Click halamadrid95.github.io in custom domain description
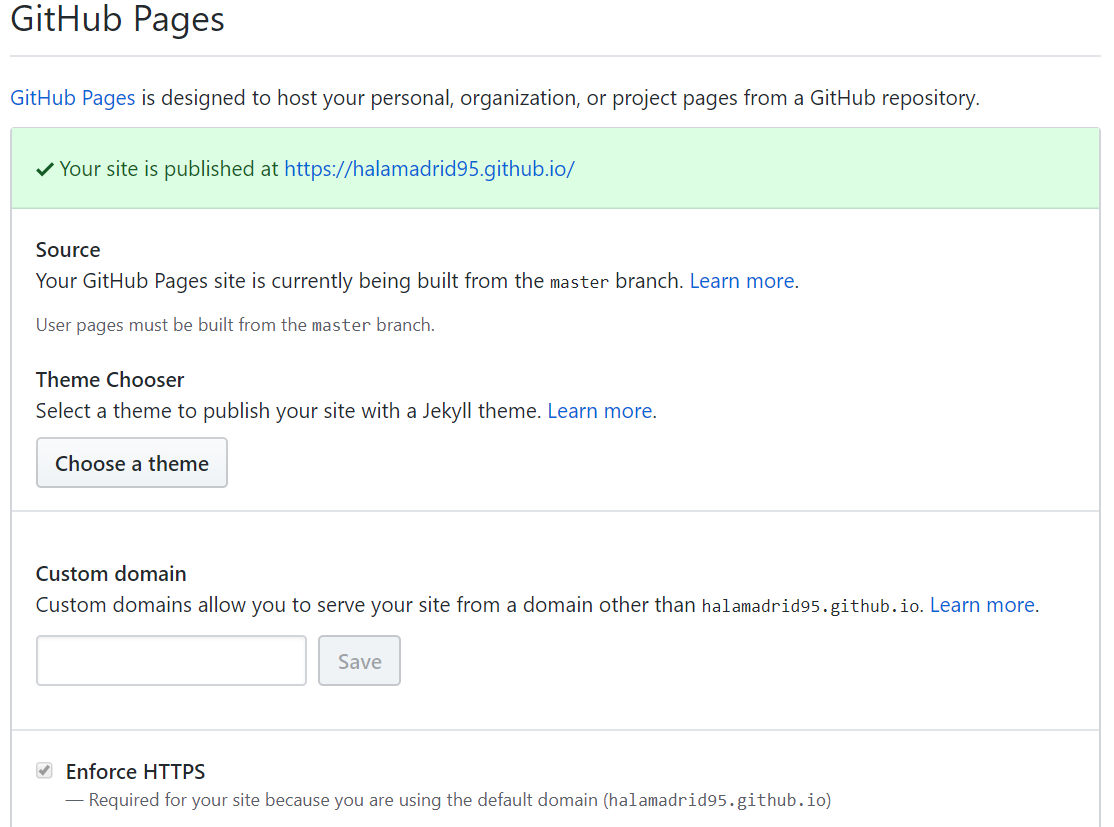The image size is (1114, 827). [810, 606]
